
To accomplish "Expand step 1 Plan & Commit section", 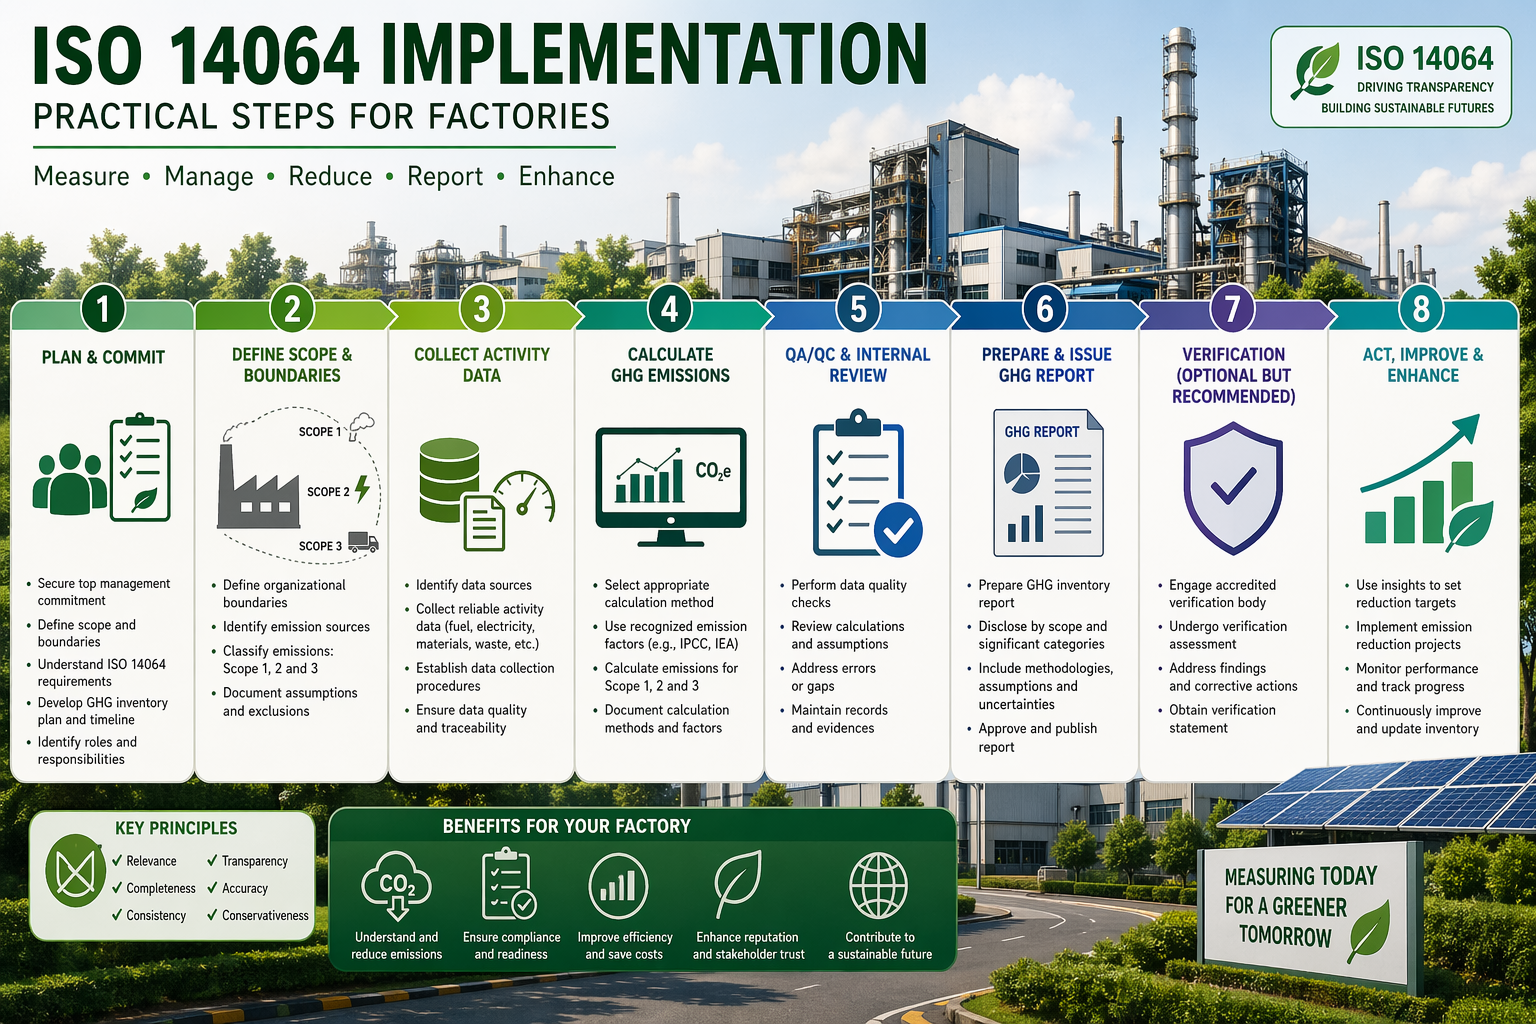I will [x=102, y=357].
